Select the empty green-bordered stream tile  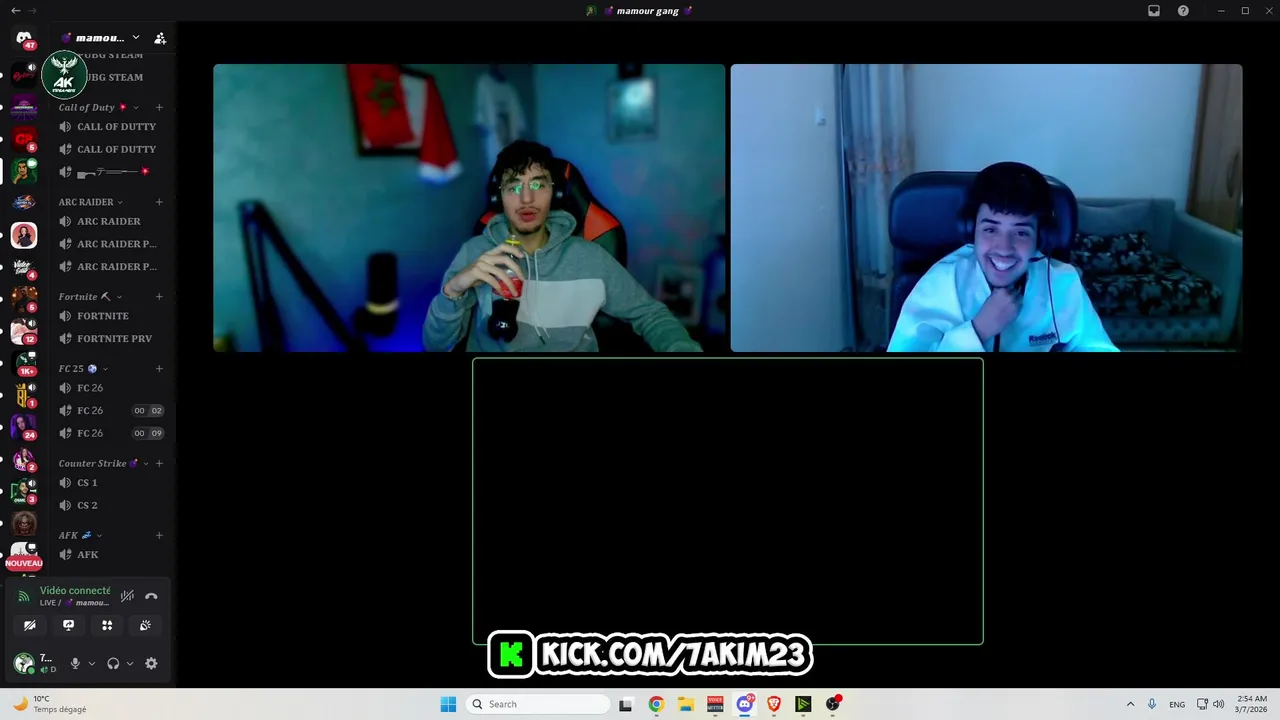point(728,501)
